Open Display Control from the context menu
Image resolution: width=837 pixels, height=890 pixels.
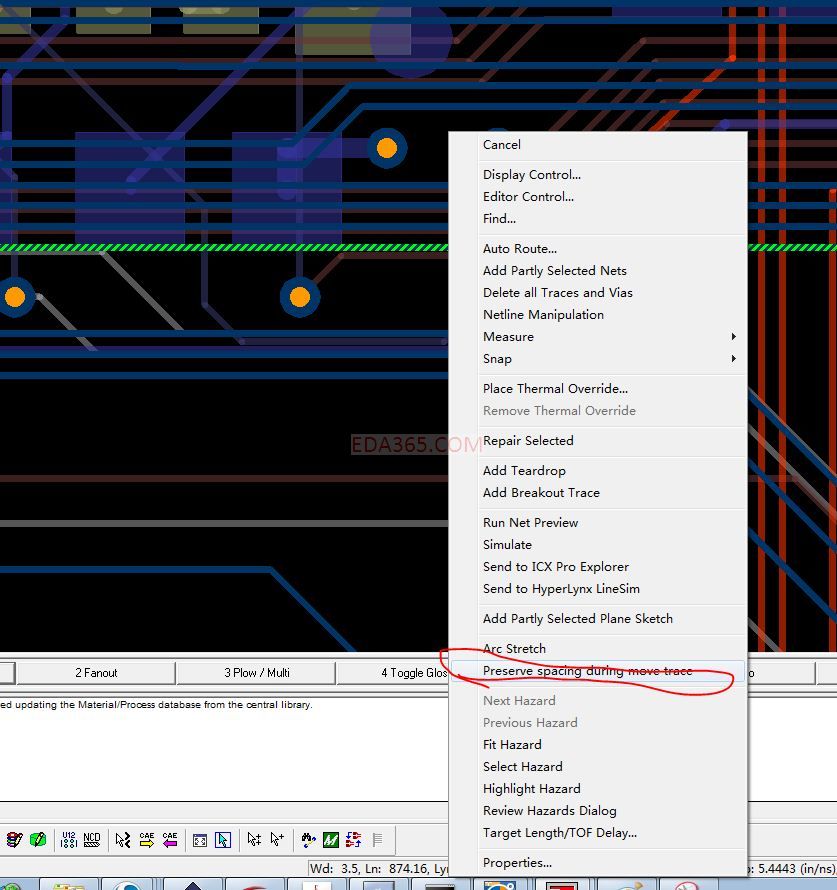pyautogui.click(x=531, y=175)
